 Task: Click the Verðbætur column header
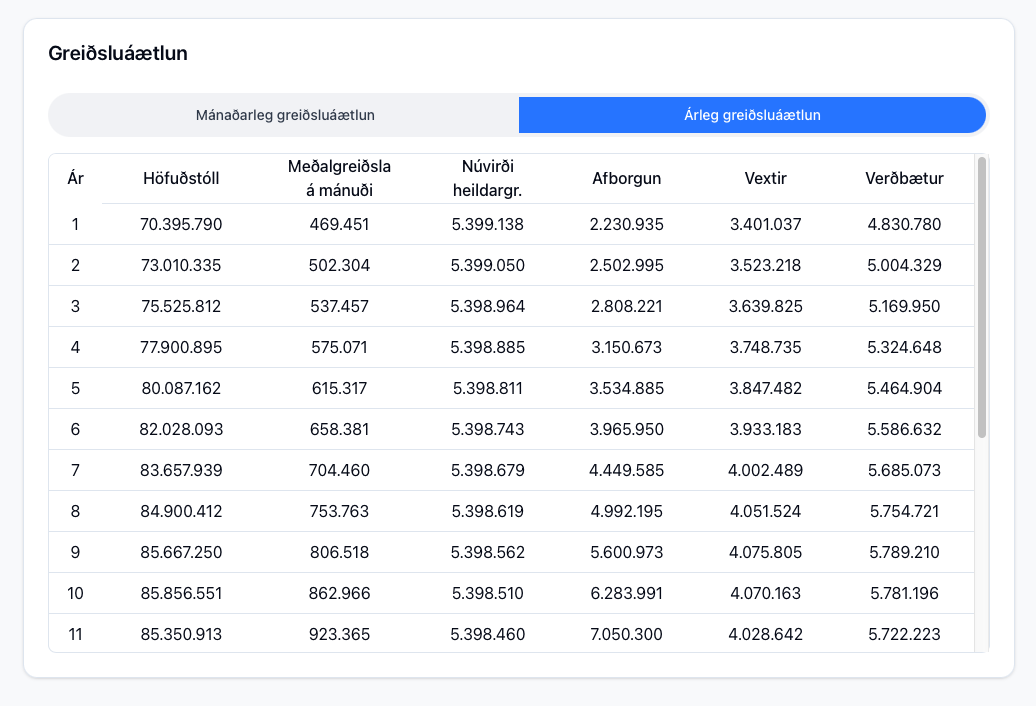click(904, 179)
